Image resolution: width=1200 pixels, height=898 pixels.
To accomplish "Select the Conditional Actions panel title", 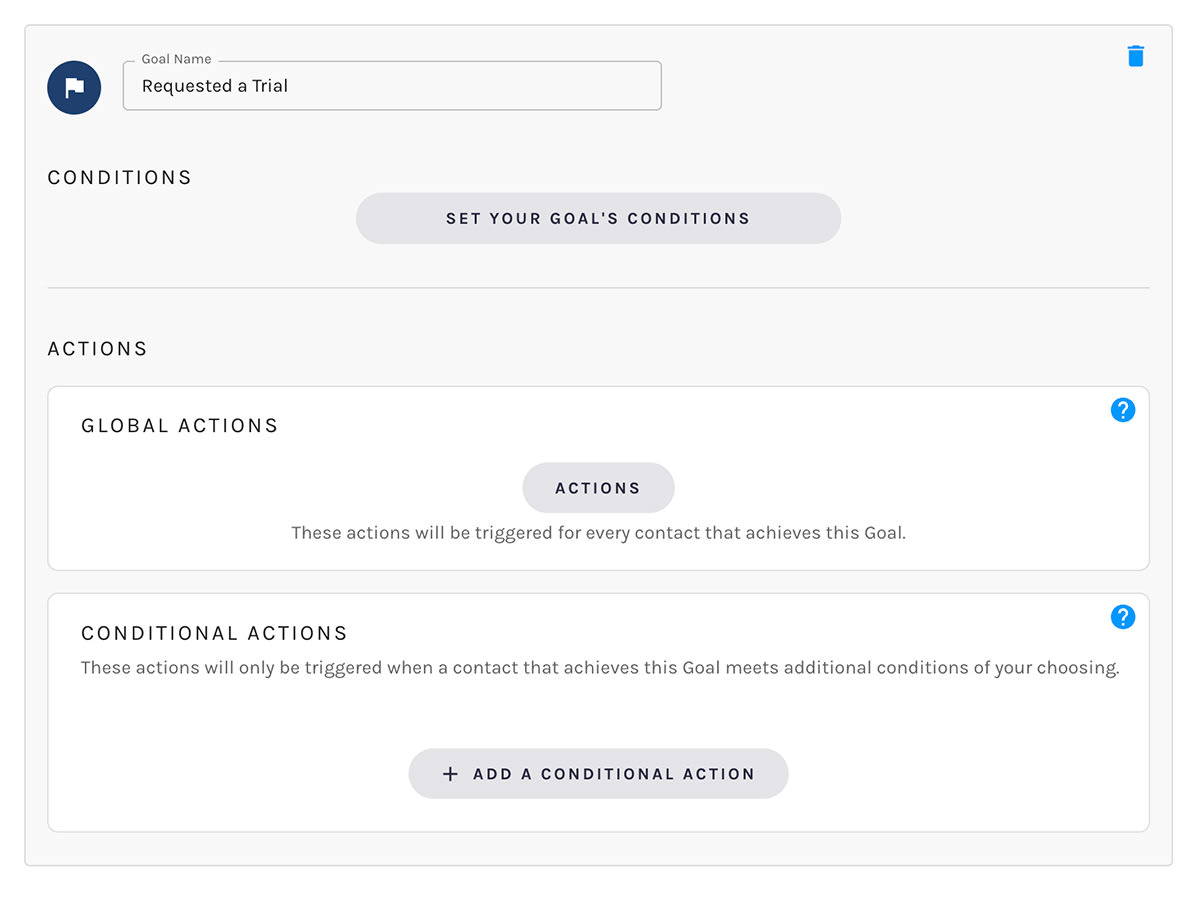I will coord(214,634).
